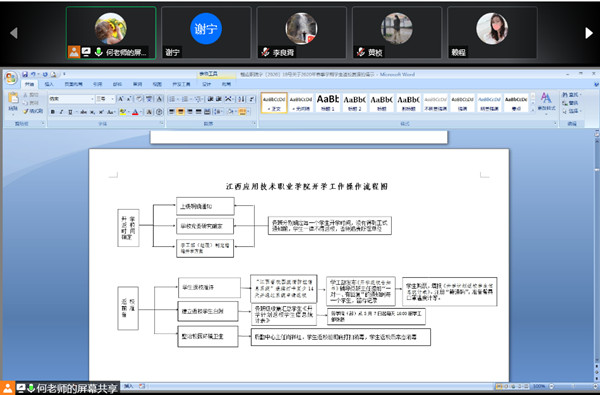Click the Find binoculars icon
This screenshot has height=395, width=600.
click(565, 95)
